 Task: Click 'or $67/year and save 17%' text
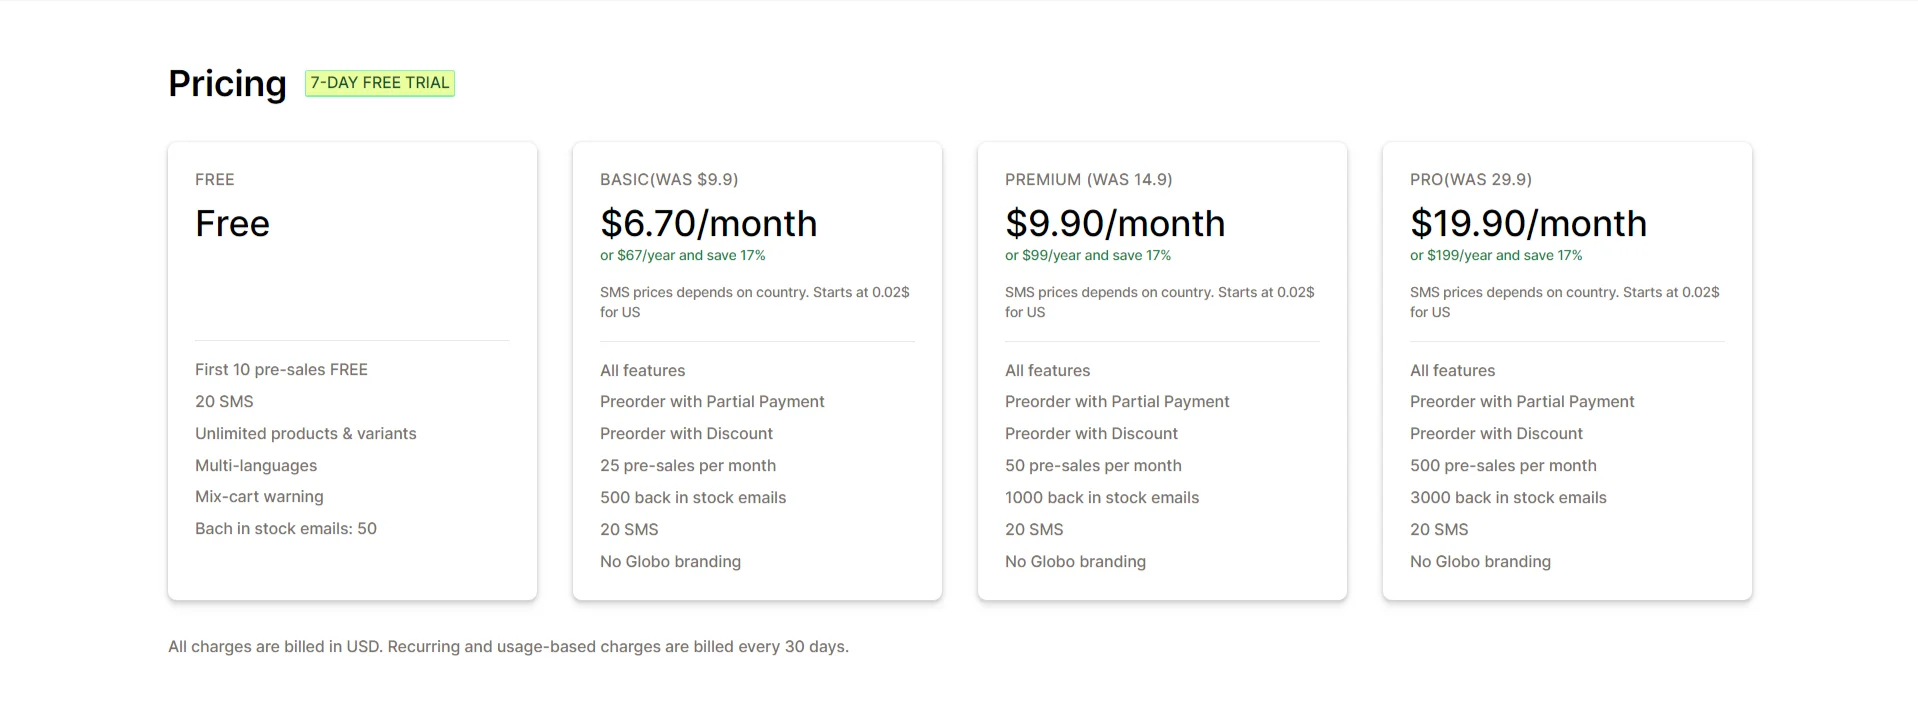click(x=683, y=256)
